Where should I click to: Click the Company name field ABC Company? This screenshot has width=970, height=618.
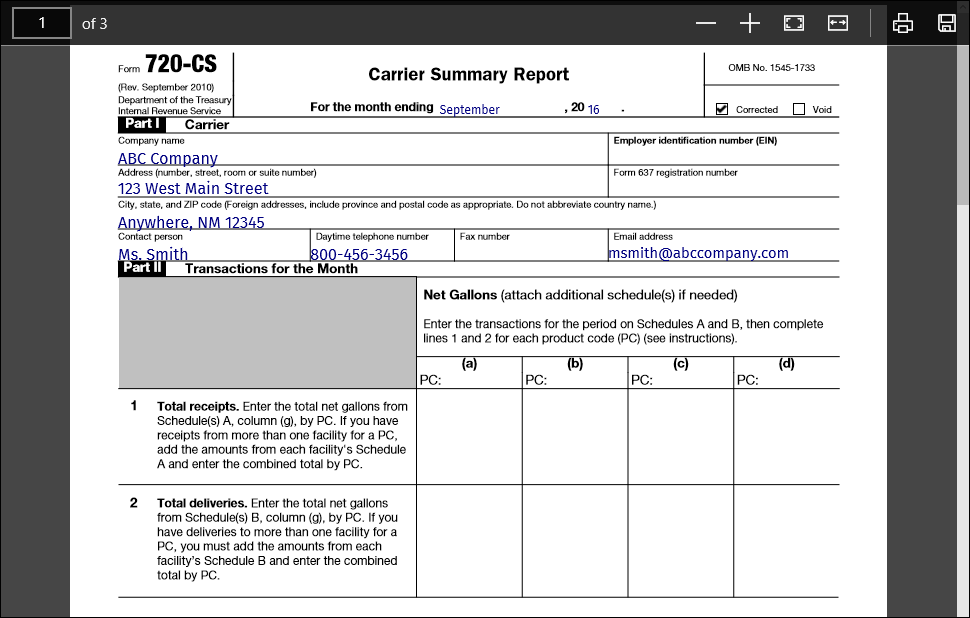pos(363,158)
